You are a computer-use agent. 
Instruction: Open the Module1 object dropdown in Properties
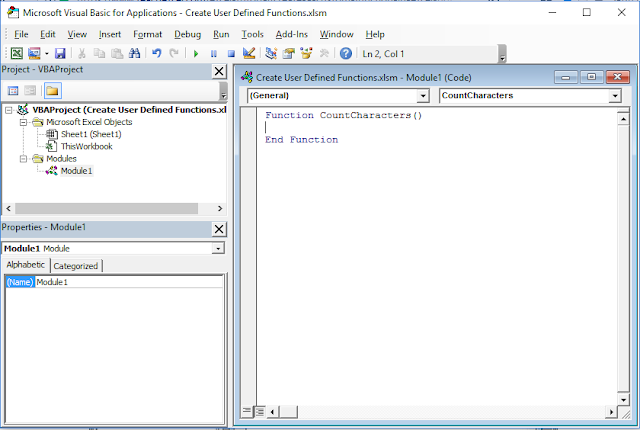(218, 248)
